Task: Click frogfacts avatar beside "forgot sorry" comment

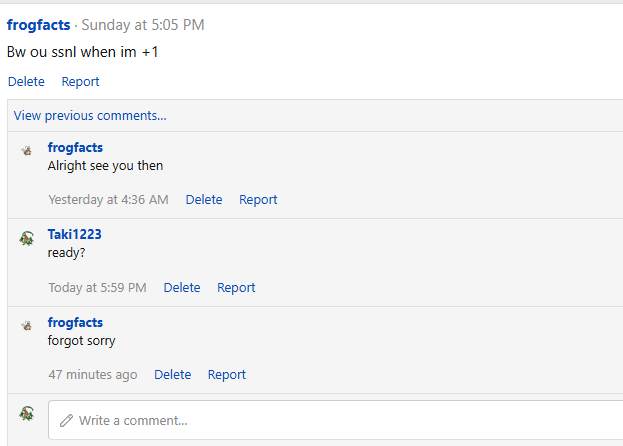Action: tap(27, 325)
